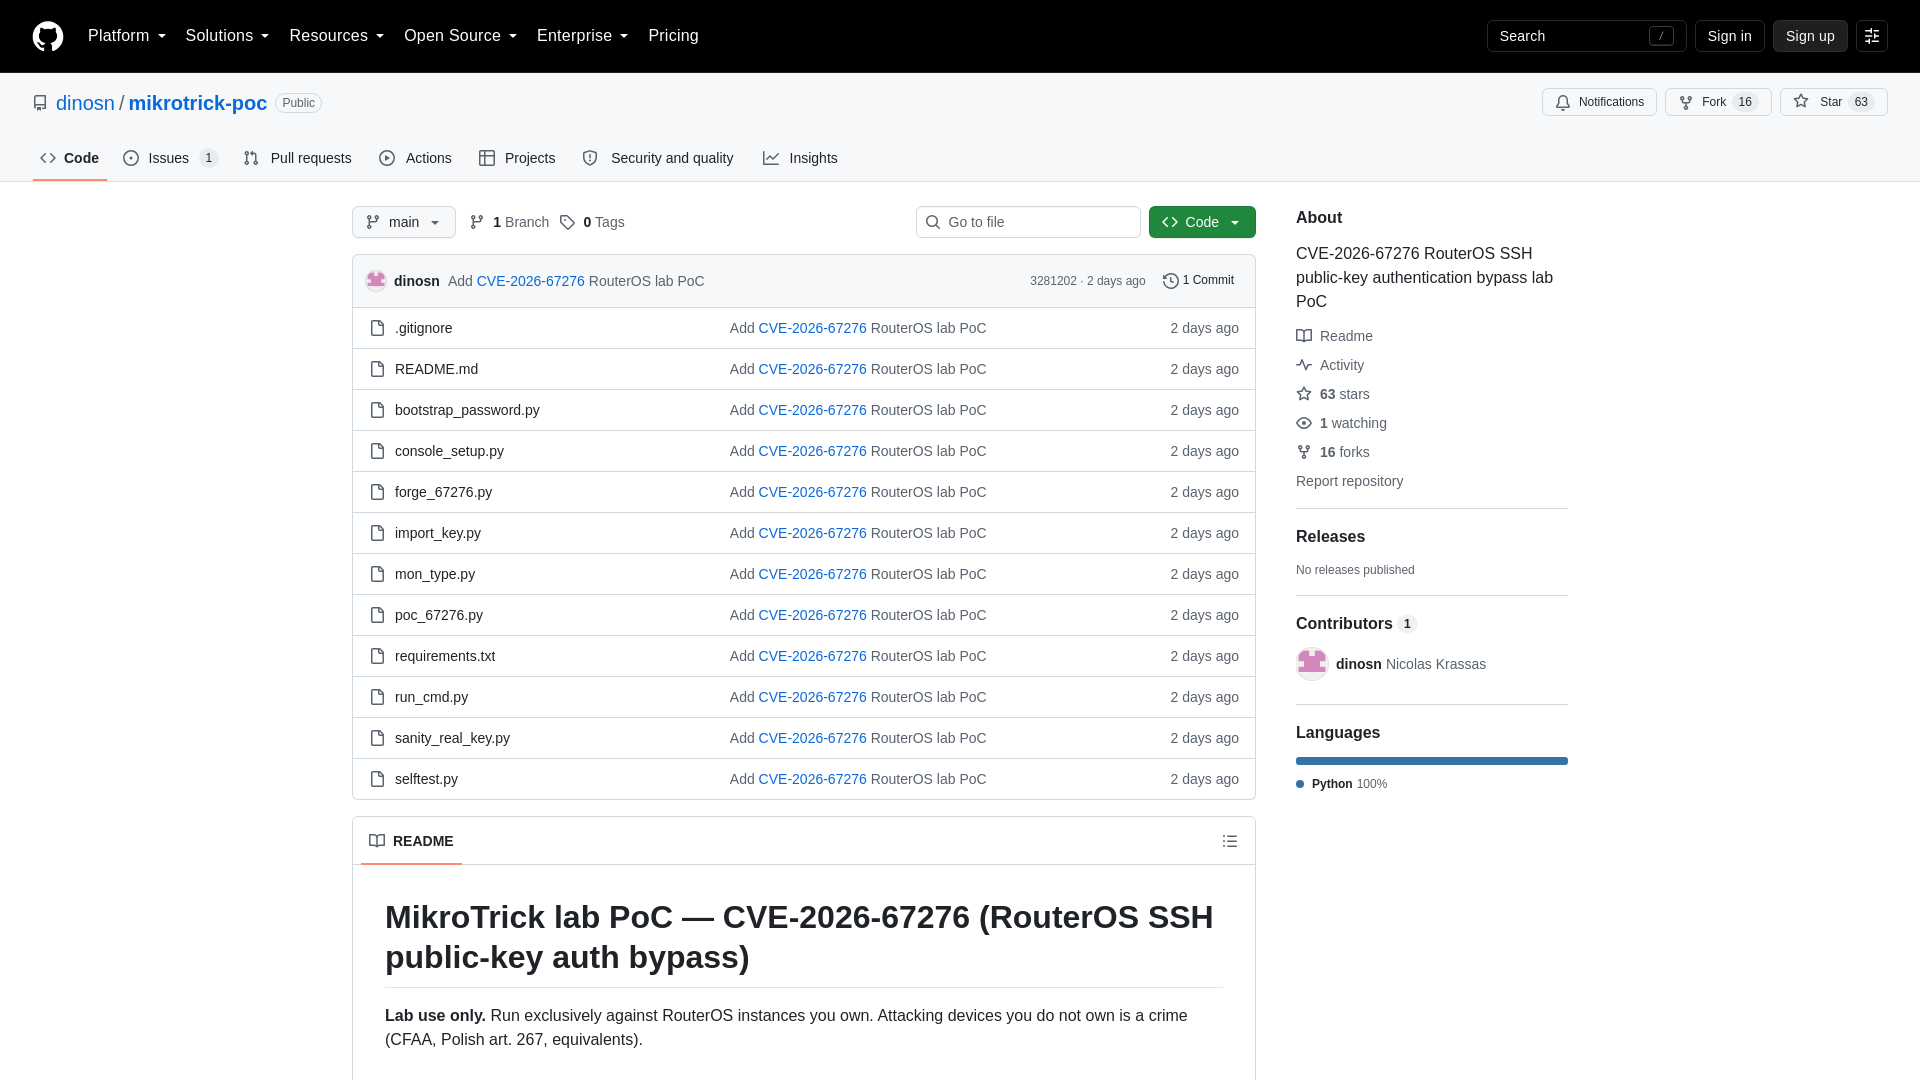Expand the Open Source menu
This screenshot has width=1920, height=1080.
[460, 36]
